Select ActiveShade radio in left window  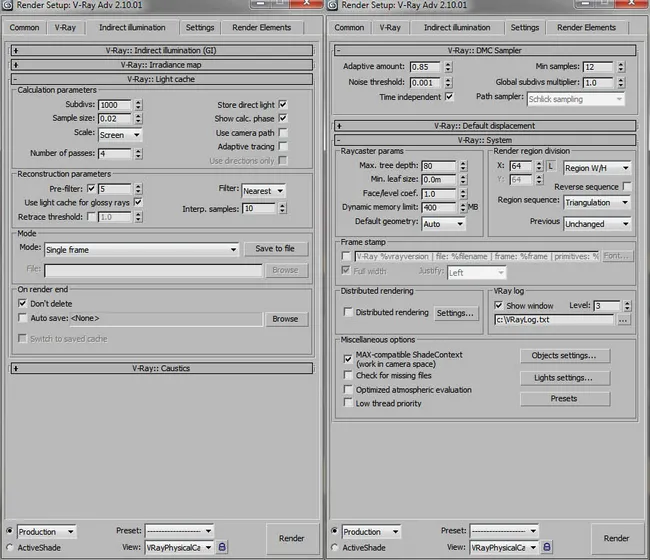pos(10,547)
